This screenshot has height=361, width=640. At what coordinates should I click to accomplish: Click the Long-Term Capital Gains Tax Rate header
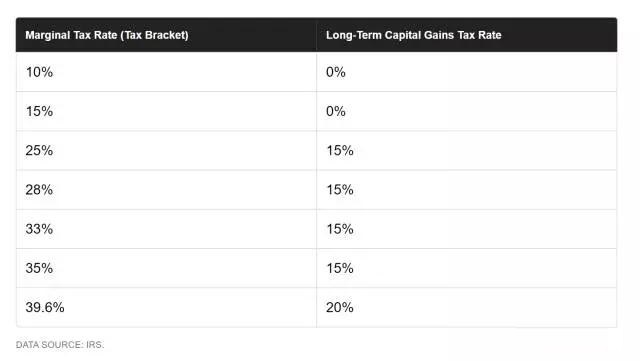pyautogui.click(x=467, y=35)
